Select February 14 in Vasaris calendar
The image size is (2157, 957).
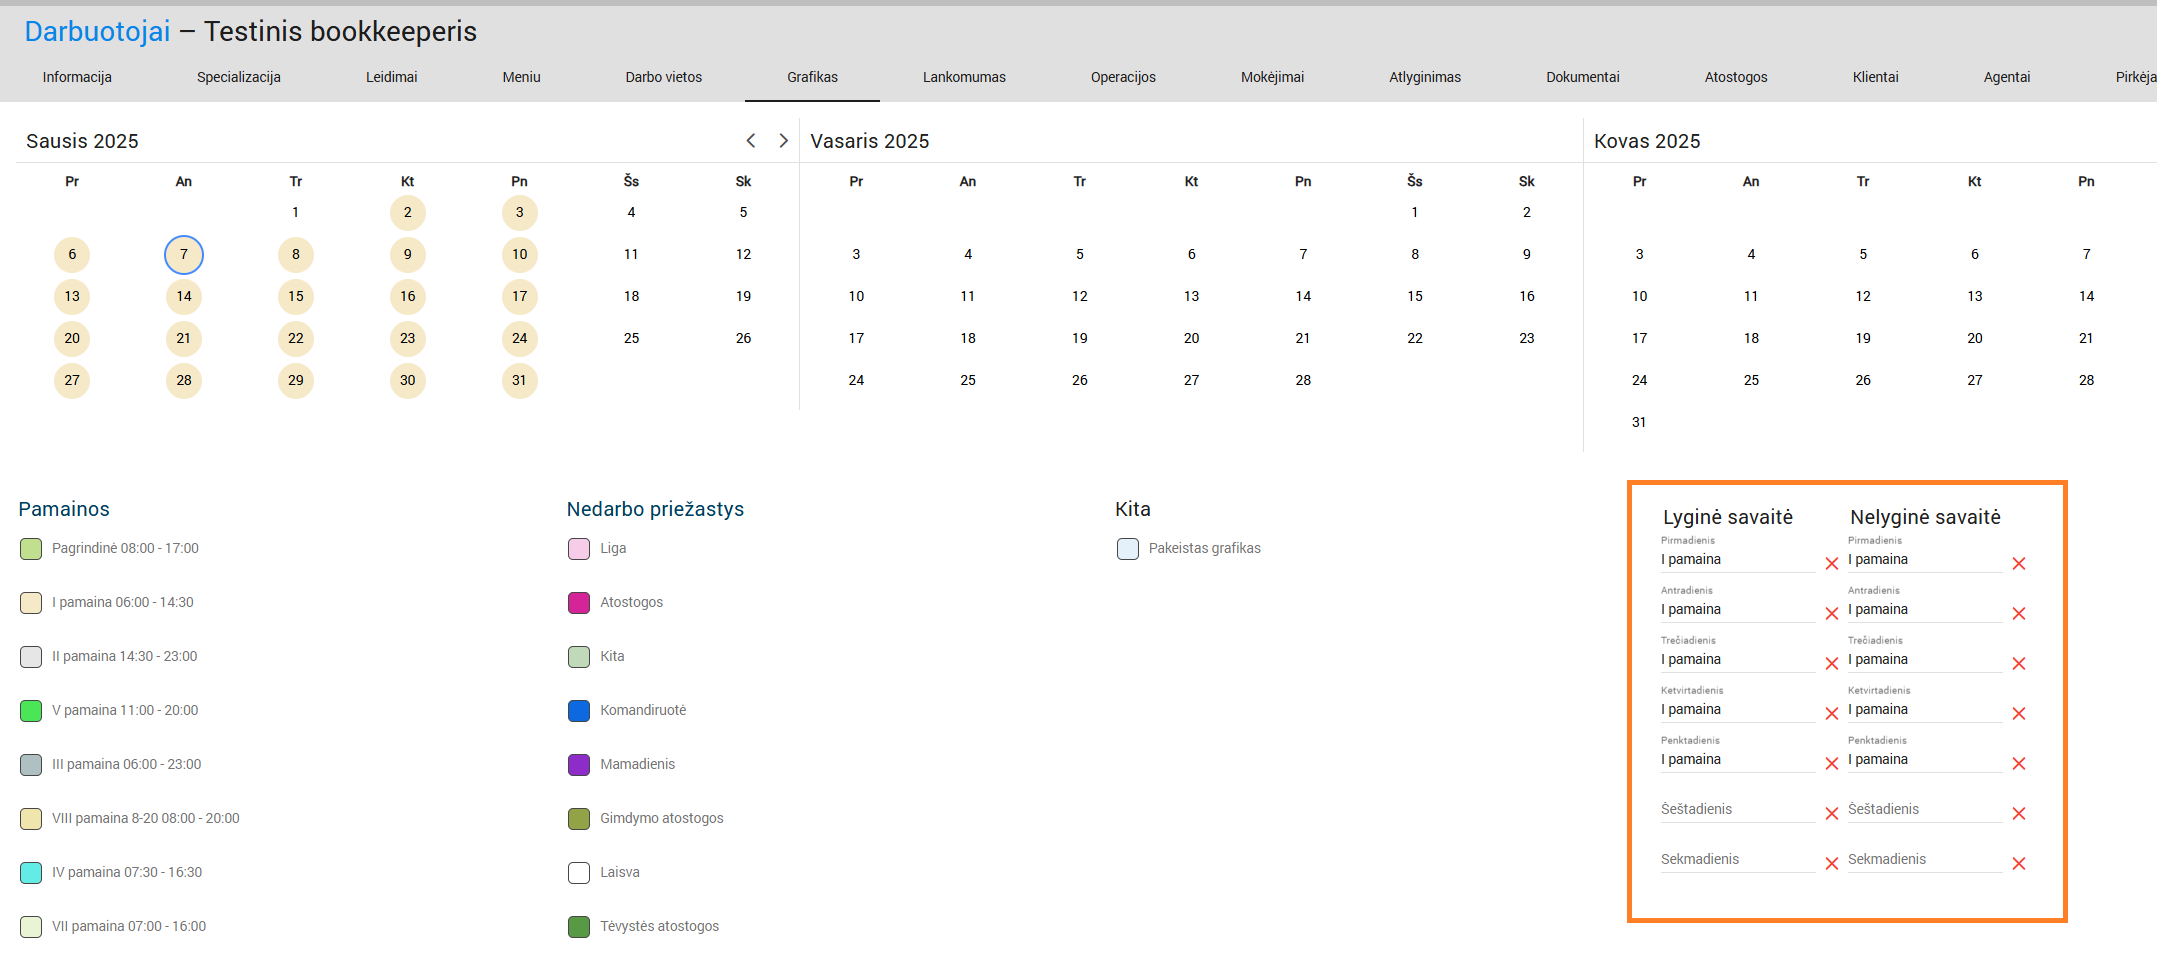tap(1302, 297)
